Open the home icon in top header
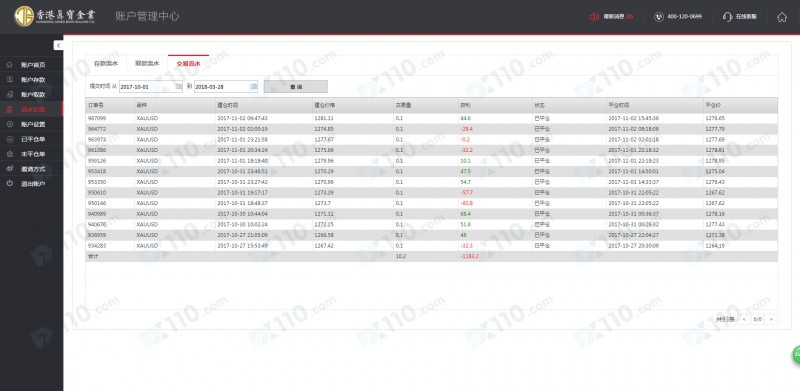This screenshot has width=800, height=391. (782, 17)
